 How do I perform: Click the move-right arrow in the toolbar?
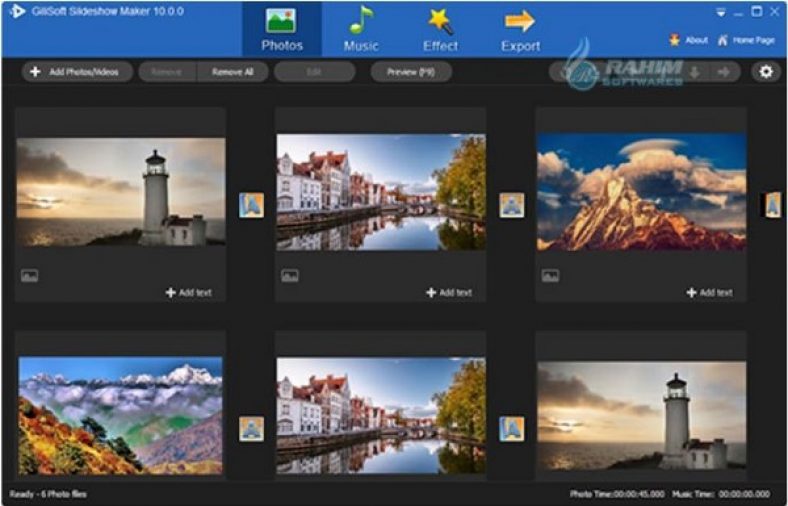tap(723, 72)
